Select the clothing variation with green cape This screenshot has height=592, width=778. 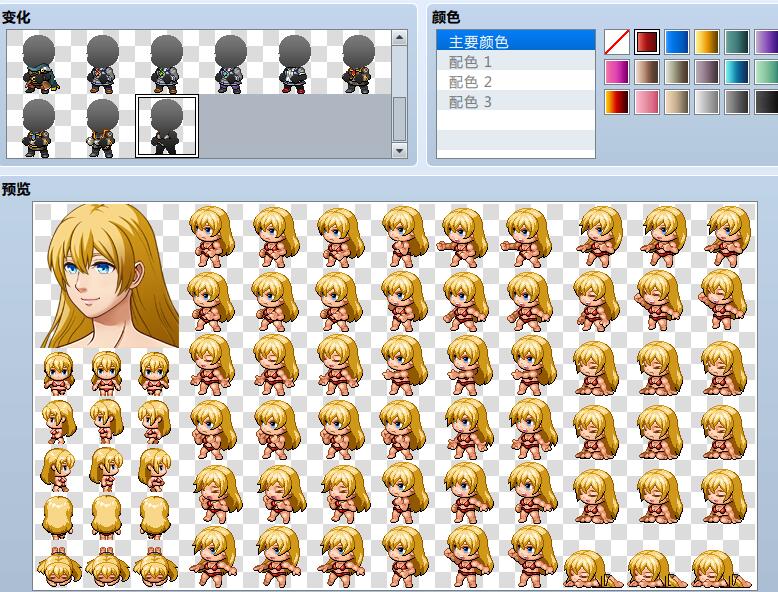click(x=39, y=63)
